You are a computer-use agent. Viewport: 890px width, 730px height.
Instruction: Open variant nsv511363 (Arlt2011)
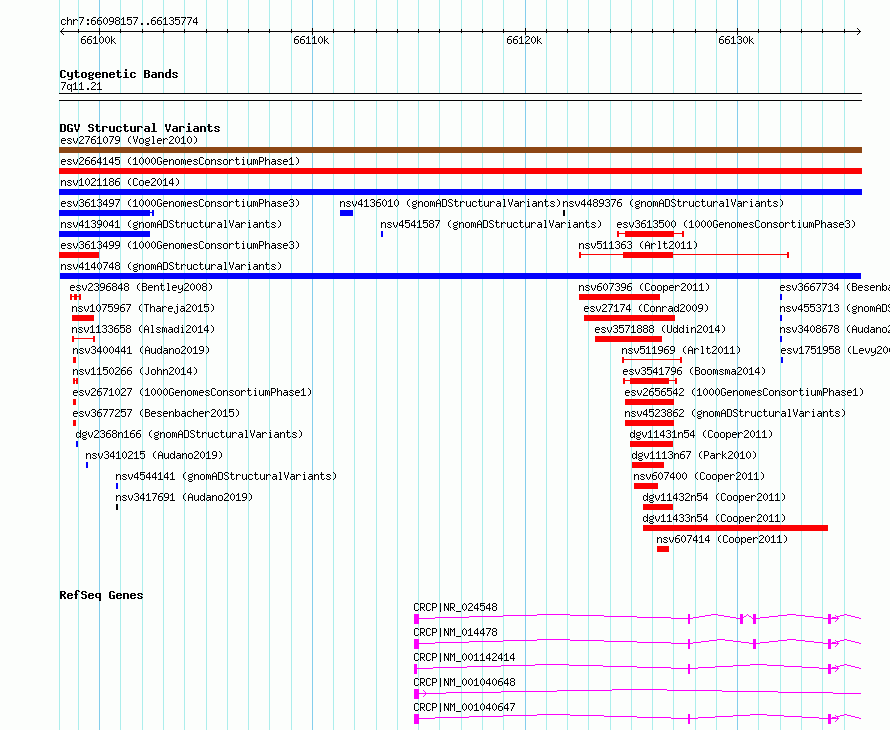pyautogui.click(x=638, y=245)
